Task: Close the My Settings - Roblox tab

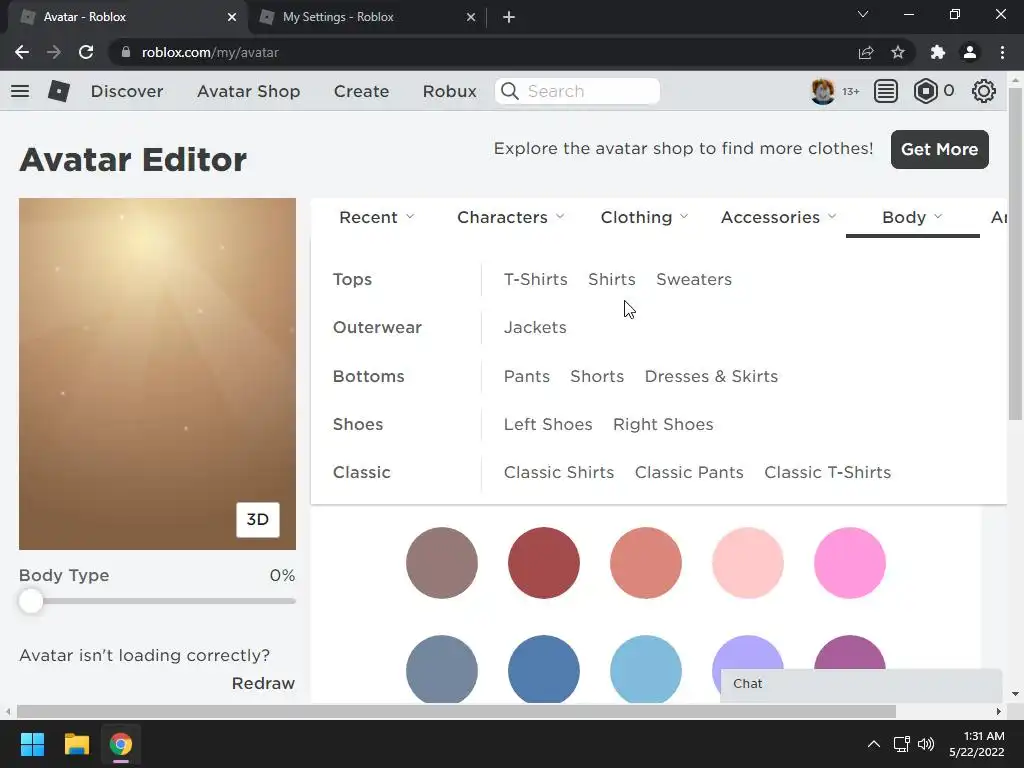Action: [x=471, y=17]
